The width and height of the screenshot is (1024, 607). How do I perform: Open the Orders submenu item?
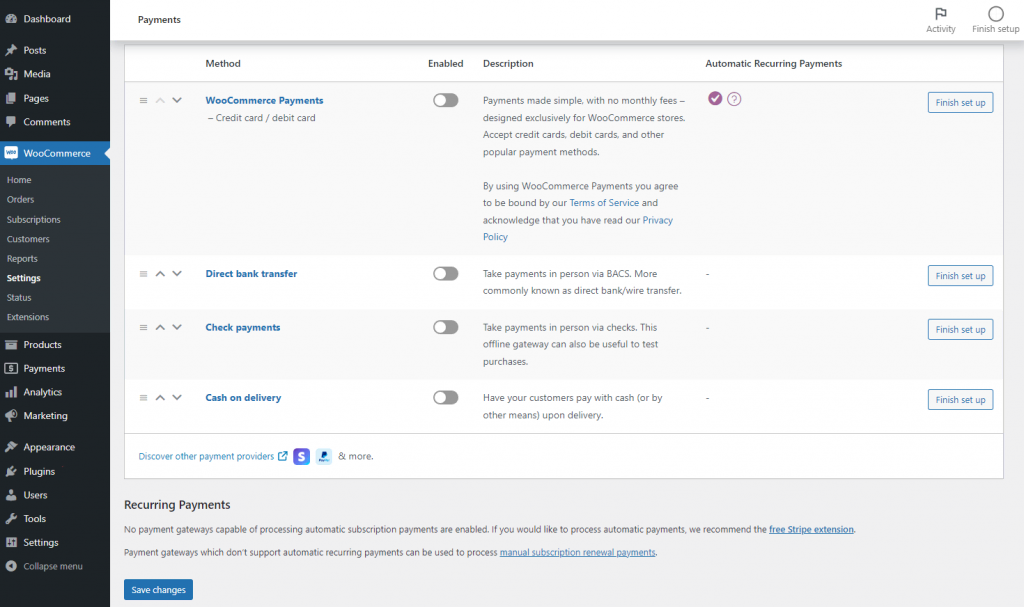click(x=20, y=200)
